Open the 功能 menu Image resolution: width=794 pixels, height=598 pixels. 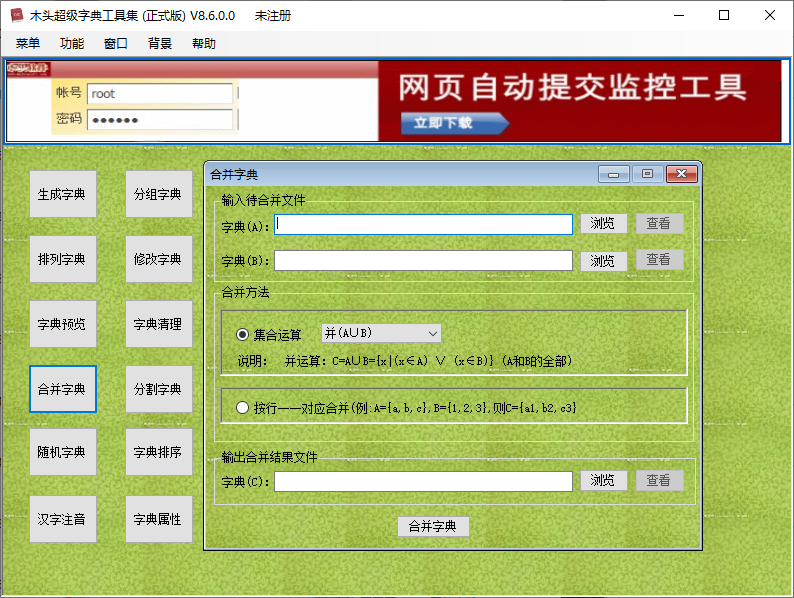(72, 44)
